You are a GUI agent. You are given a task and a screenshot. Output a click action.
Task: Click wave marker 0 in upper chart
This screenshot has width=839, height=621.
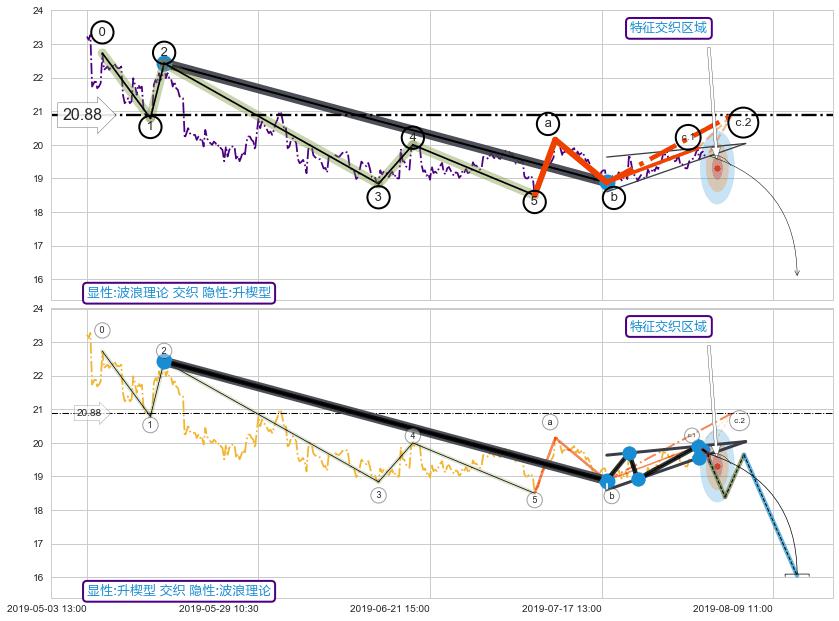point(102,32)
